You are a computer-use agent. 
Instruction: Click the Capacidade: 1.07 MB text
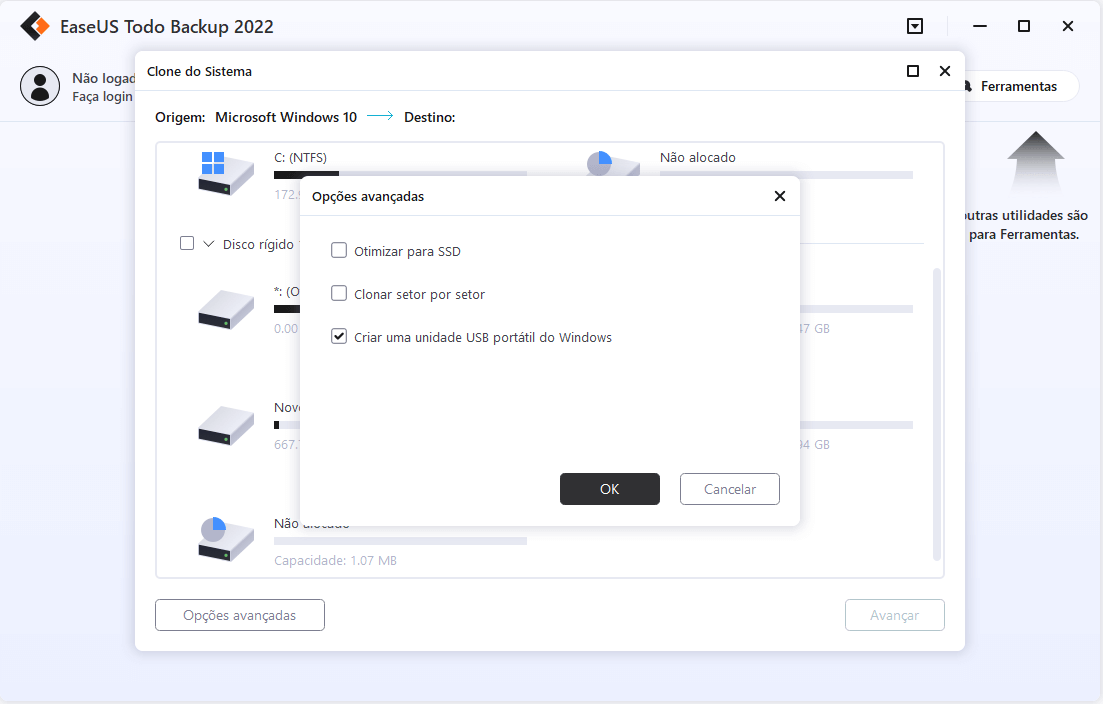point(336,561)
